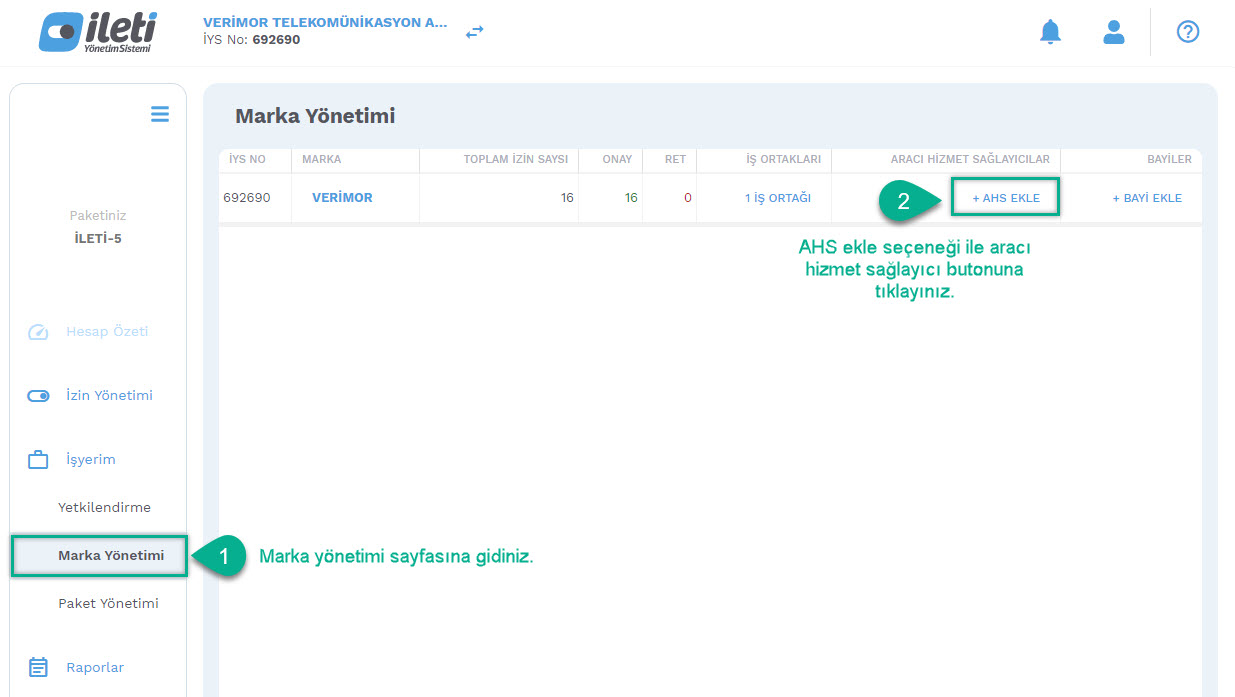Image resolution: width=1235 pixels, height=697 pixels.
Task: Click ARACI HİZMET SAĞLAYICILAR column header
Action: click(970, 159)
